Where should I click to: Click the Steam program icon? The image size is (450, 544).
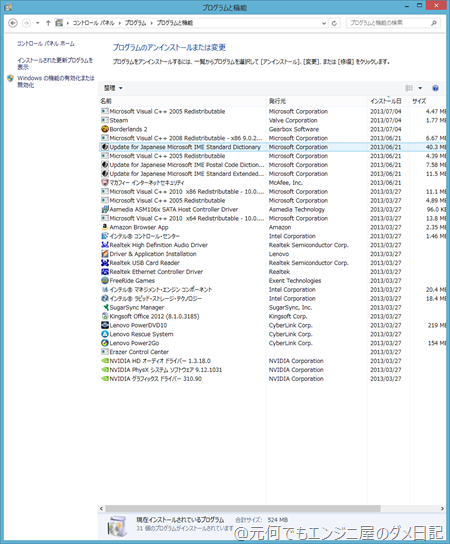(105, 120)
